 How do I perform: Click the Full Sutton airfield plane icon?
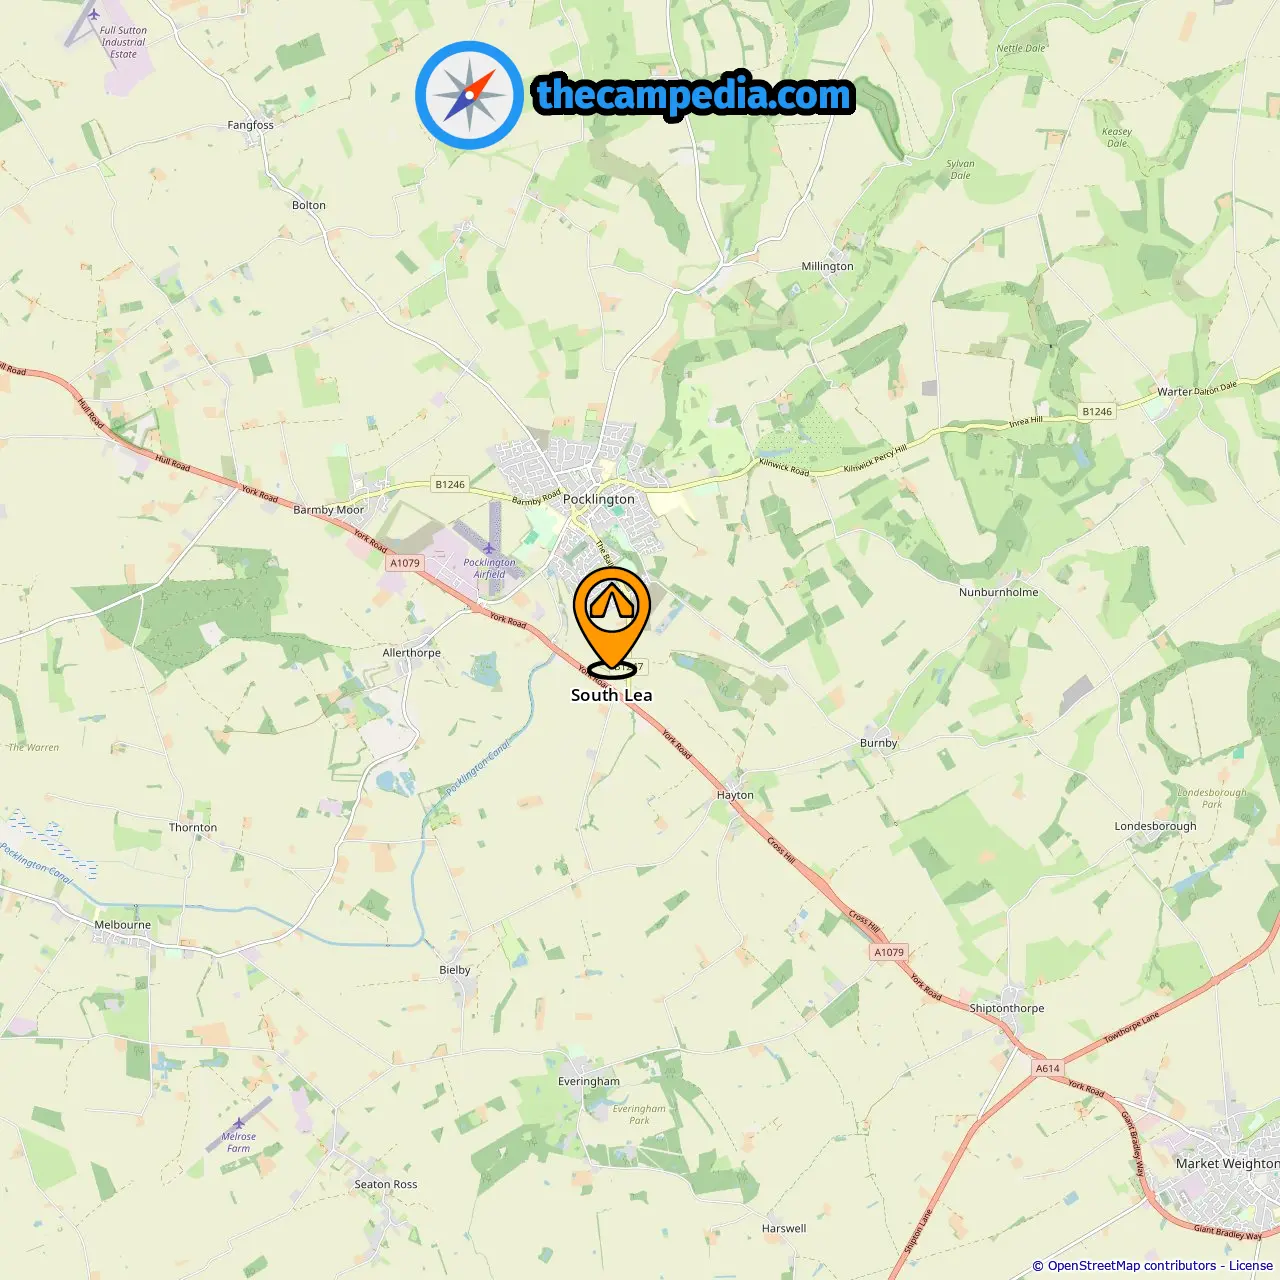pyautogui.click(x=94, y=14)
